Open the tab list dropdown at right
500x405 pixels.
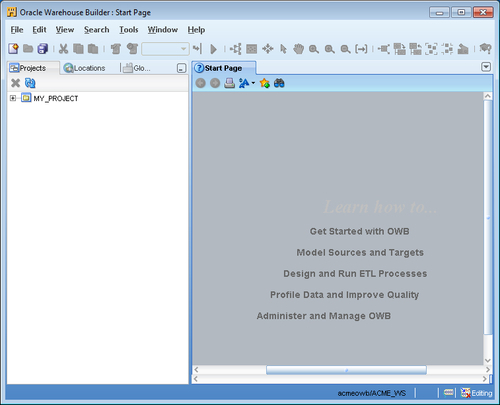[x=486, y=67]
